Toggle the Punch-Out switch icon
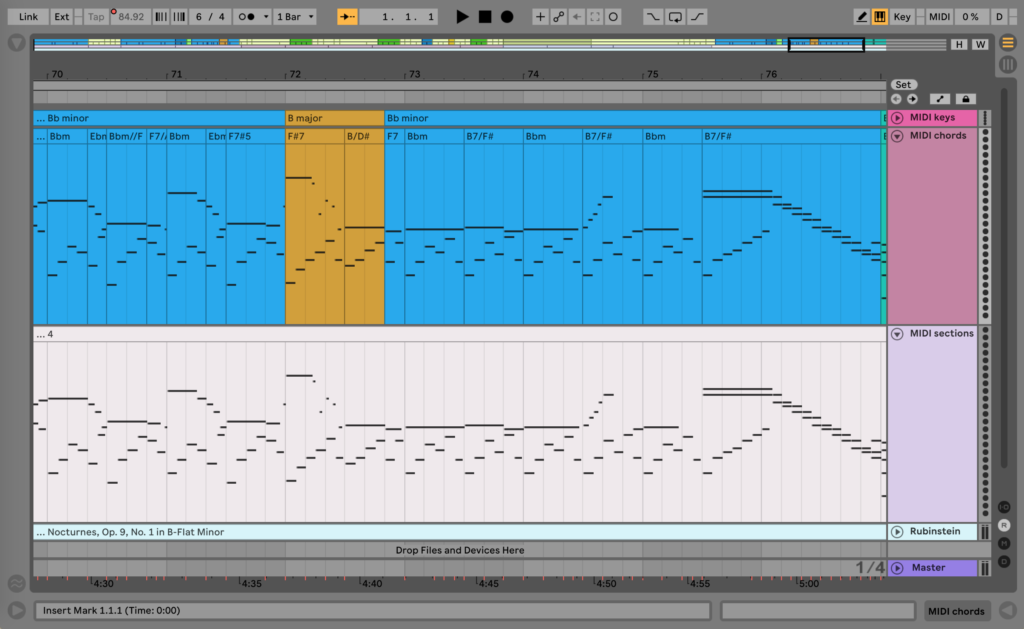 coord(697,16)
